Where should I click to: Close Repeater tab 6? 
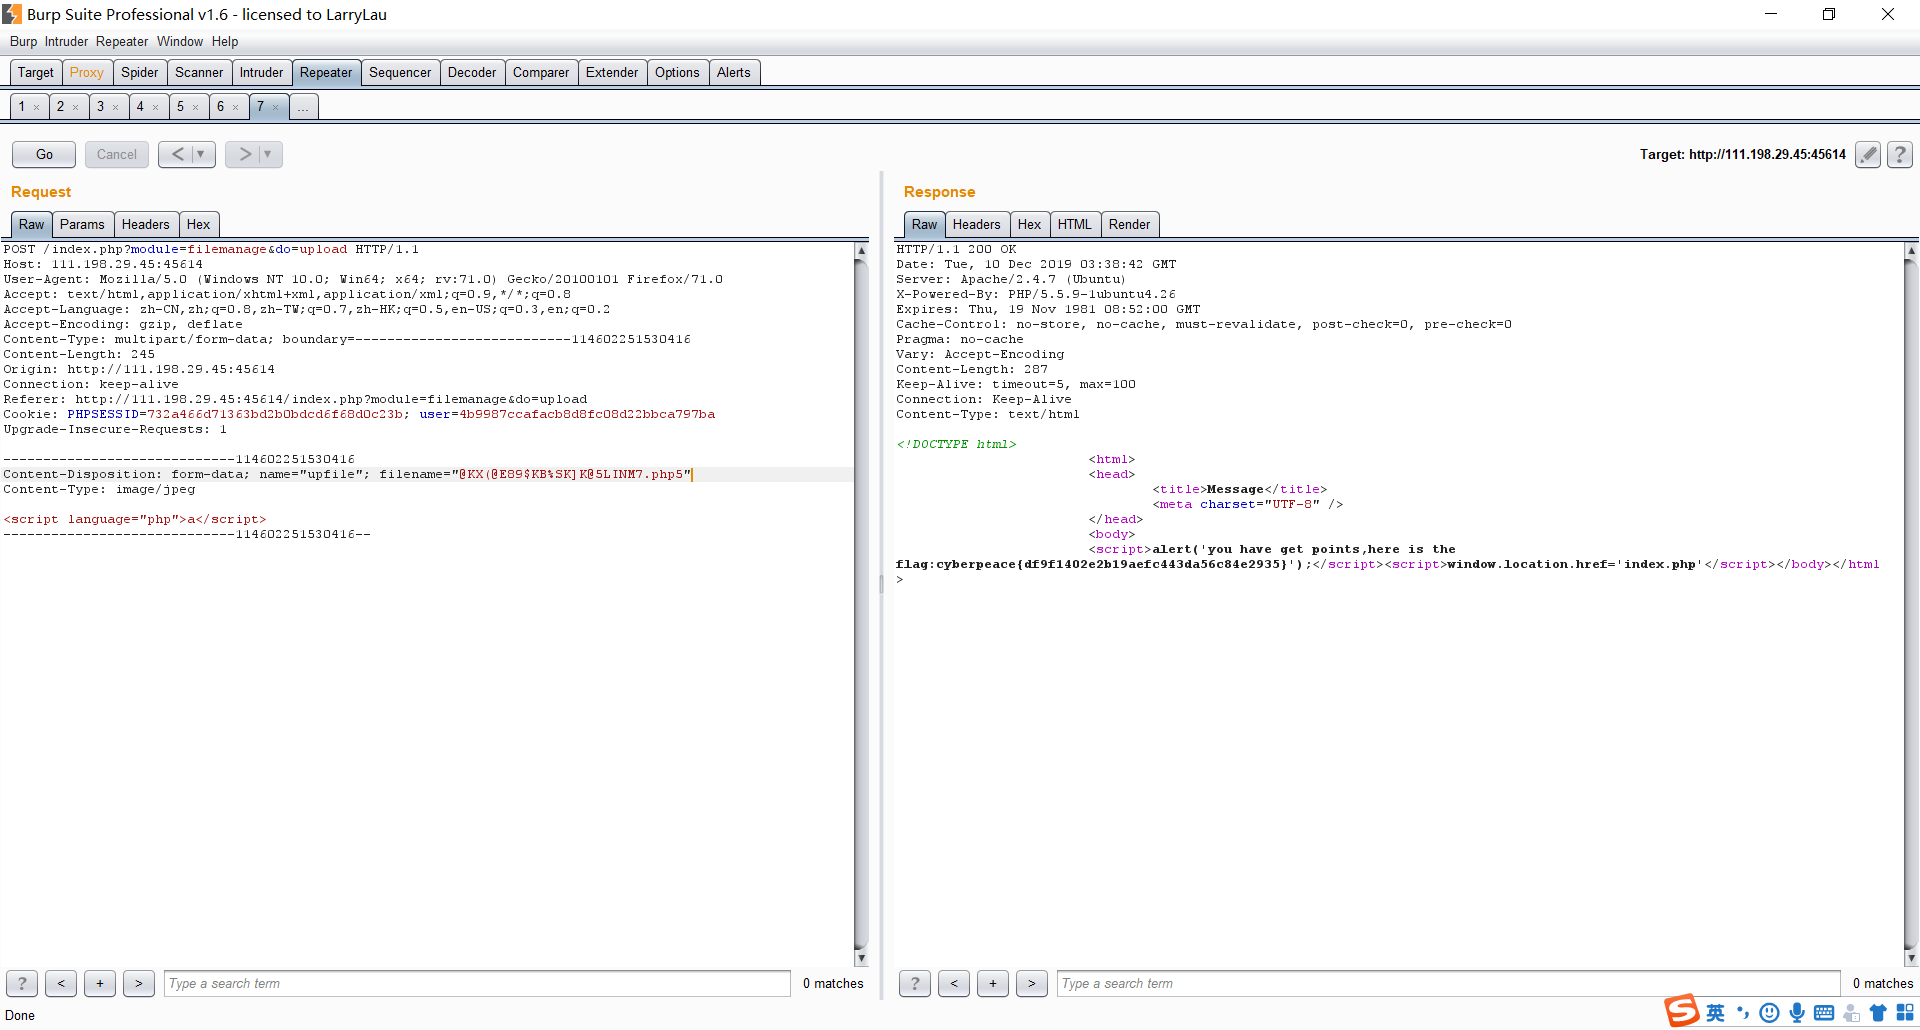(236, 108)
